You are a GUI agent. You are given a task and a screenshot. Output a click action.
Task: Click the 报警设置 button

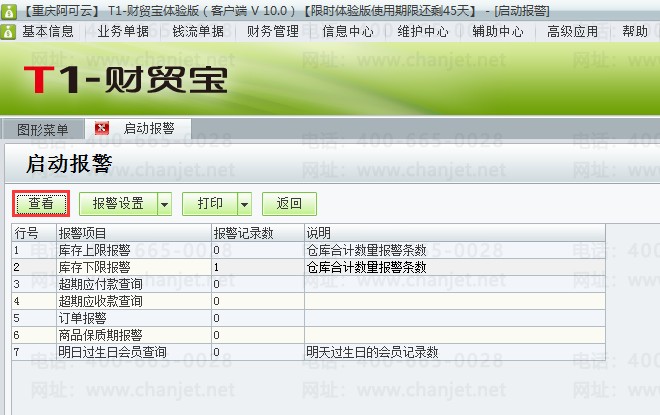pyautogui.click(x=118, y=204)
